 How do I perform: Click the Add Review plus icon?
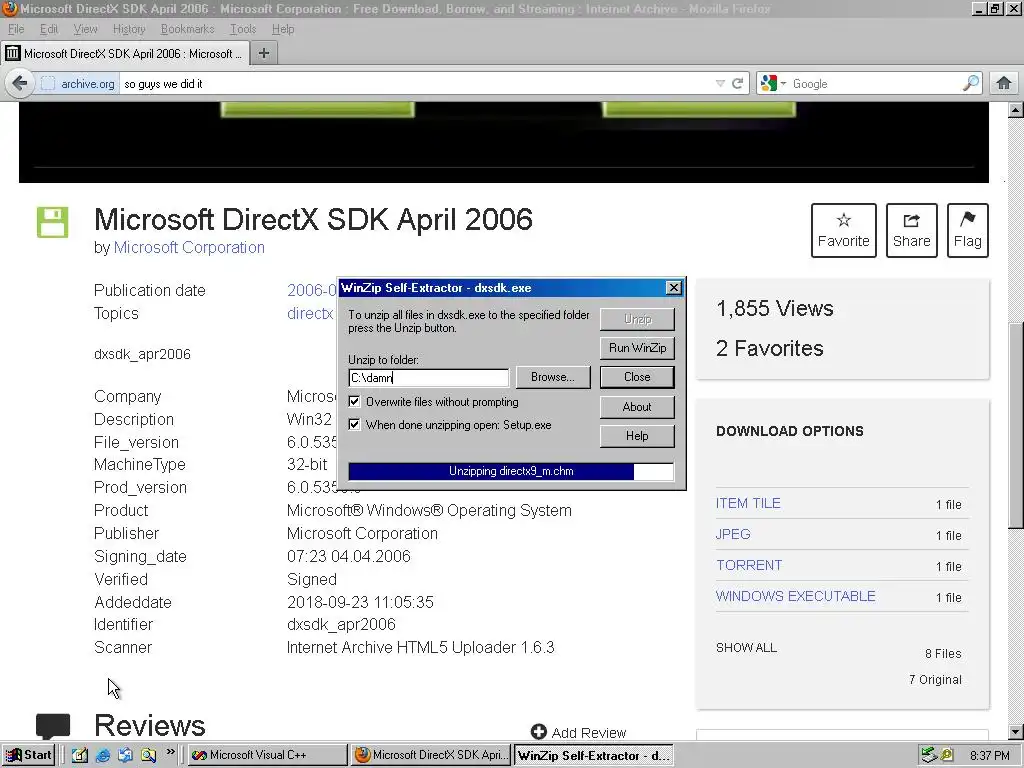539,732
